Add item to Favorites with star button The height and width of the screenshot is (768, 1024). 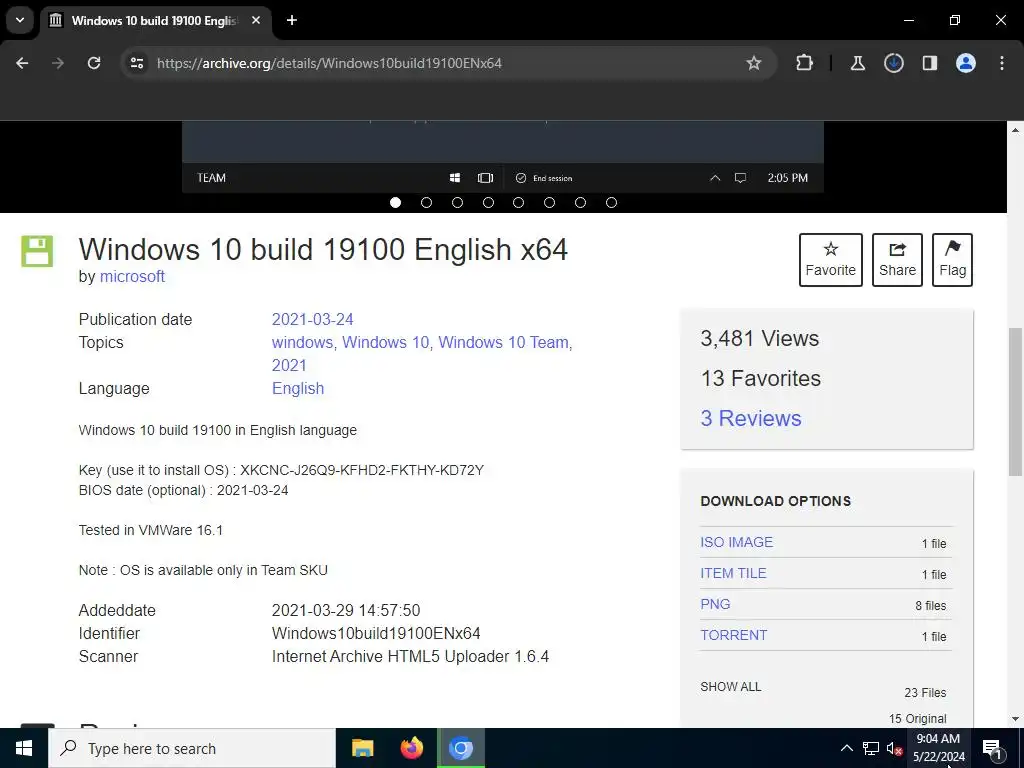(831, 260)
